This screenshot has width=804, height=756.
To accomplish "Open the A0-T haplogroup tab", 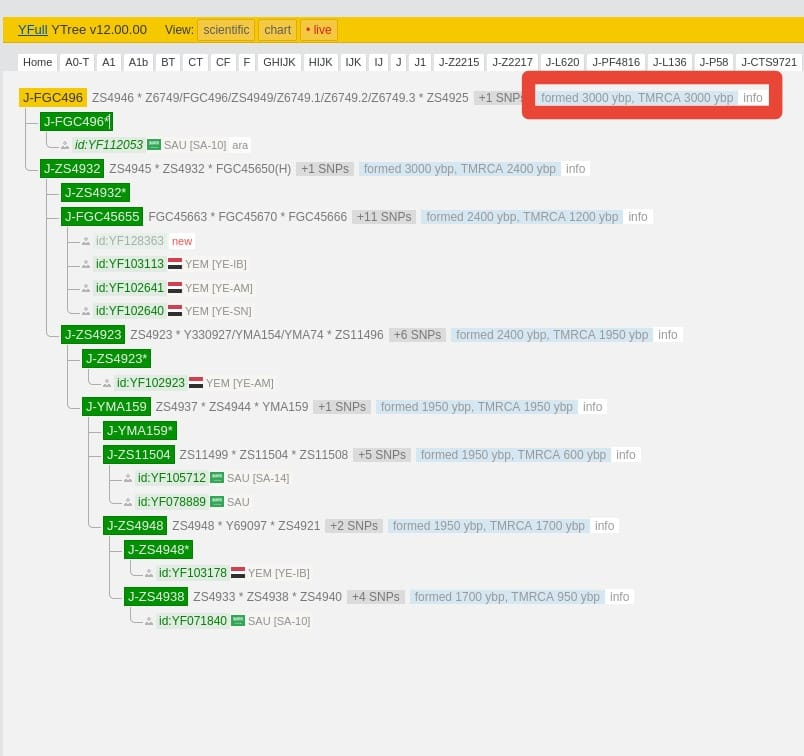I will pos(77,62).
